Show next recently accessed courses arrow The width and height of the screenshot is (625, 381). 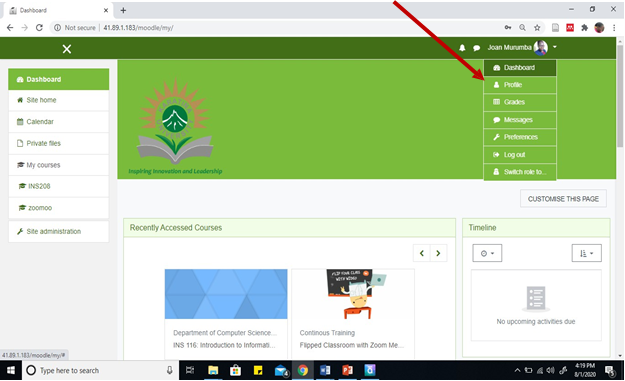(x=438, y=253)
